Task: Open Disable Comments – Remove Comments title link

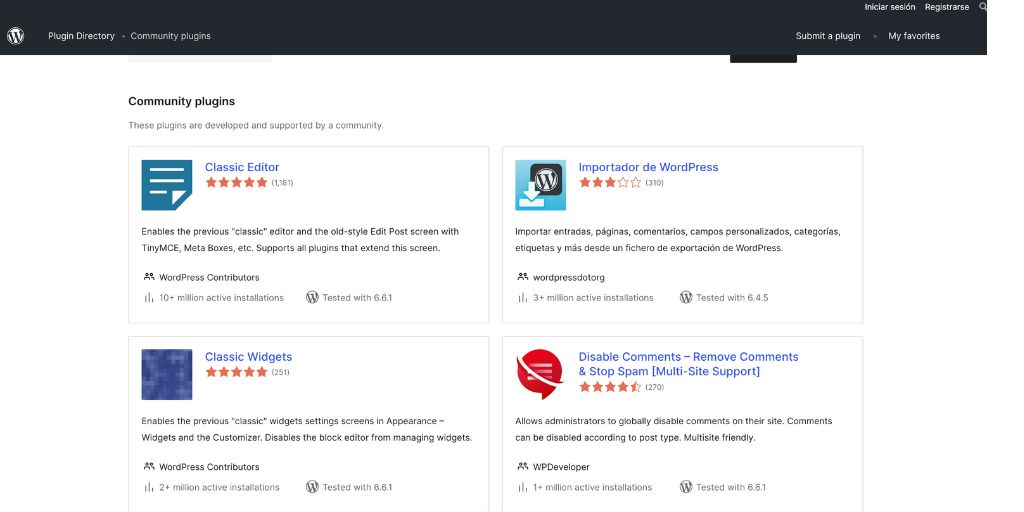Action: (x=688, y=364)
